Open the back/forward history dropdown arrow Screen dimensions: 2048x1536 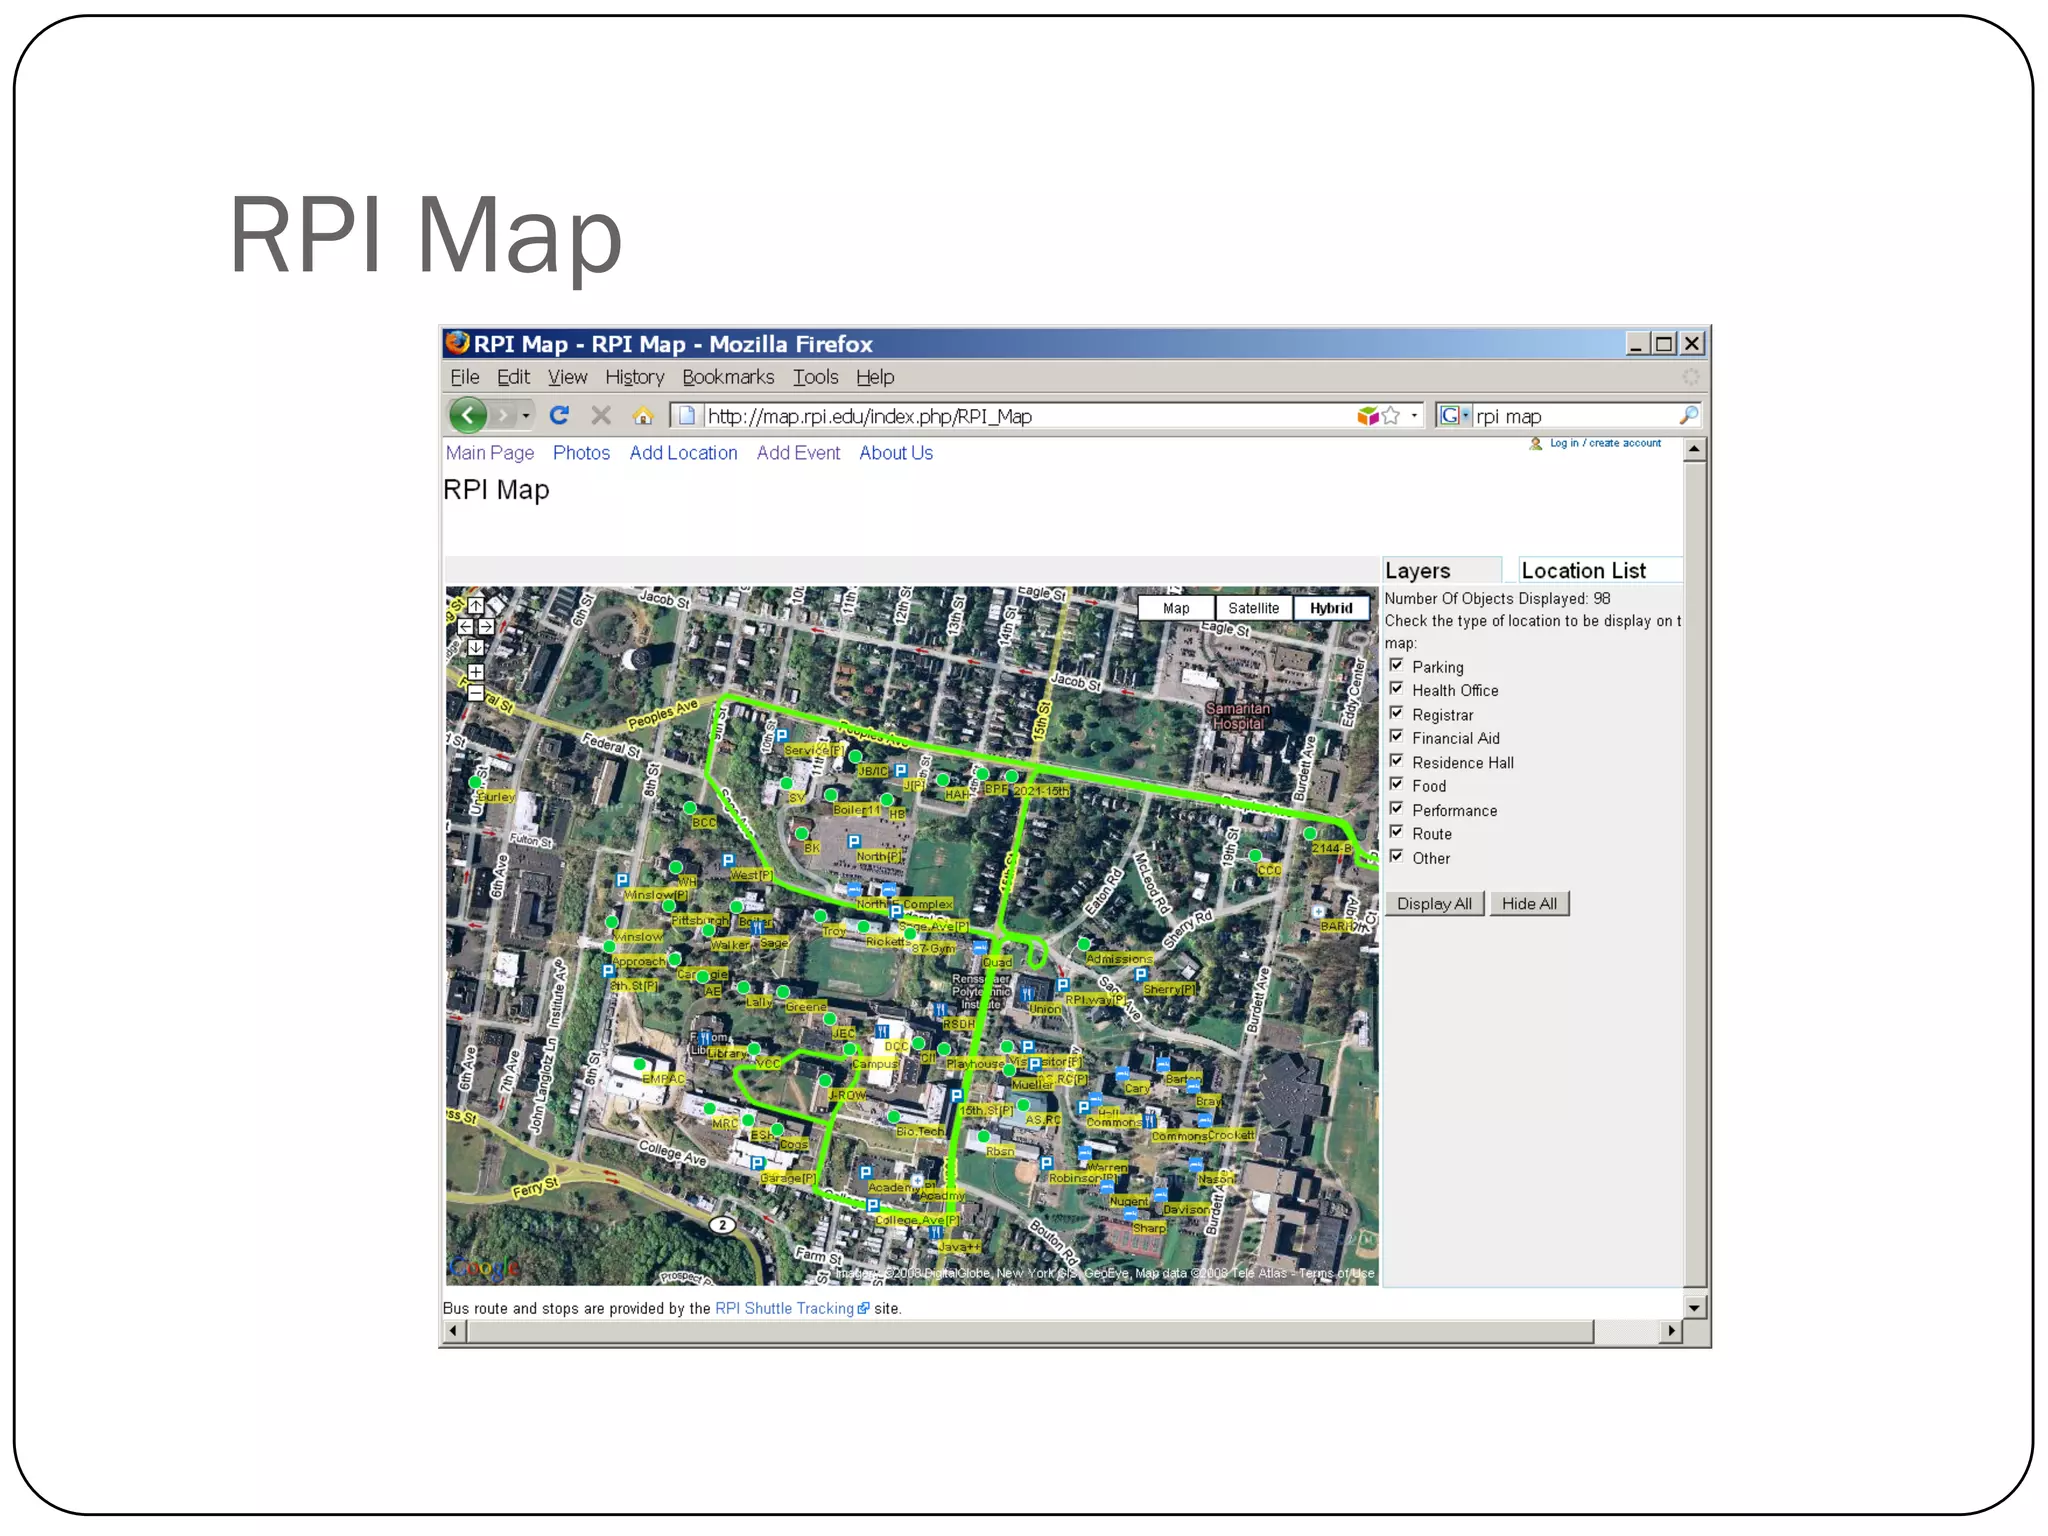pyautogui.click(x=526, y=415)
